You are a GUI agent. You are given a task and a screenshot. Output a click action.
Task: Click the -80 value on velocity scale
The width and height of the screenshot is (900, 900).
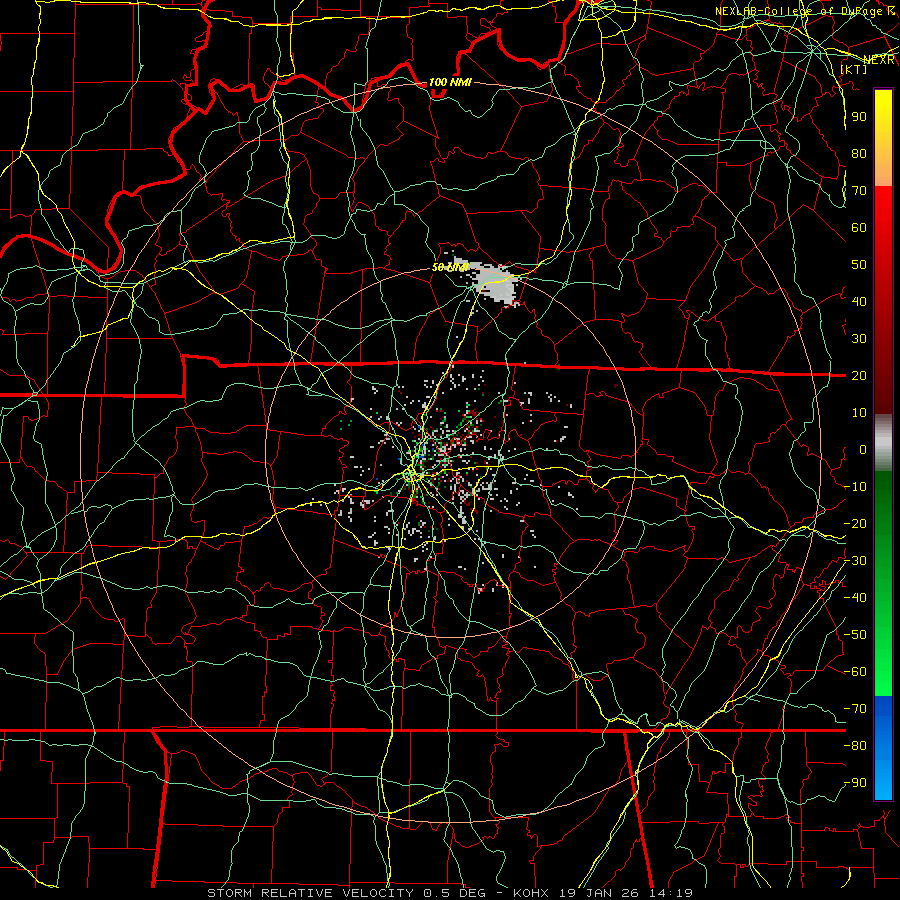click(856, 746)
